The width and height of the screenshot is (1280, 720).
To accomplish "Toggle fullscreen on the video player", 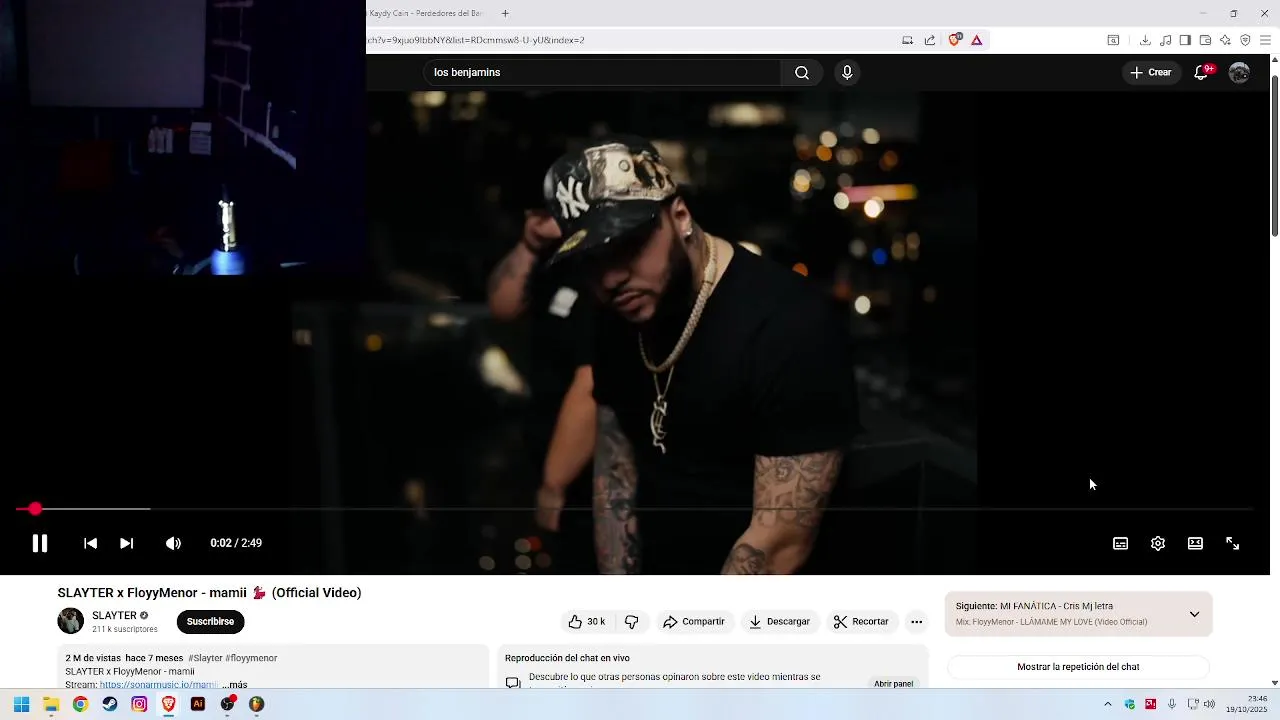I will pos(1232,543).
